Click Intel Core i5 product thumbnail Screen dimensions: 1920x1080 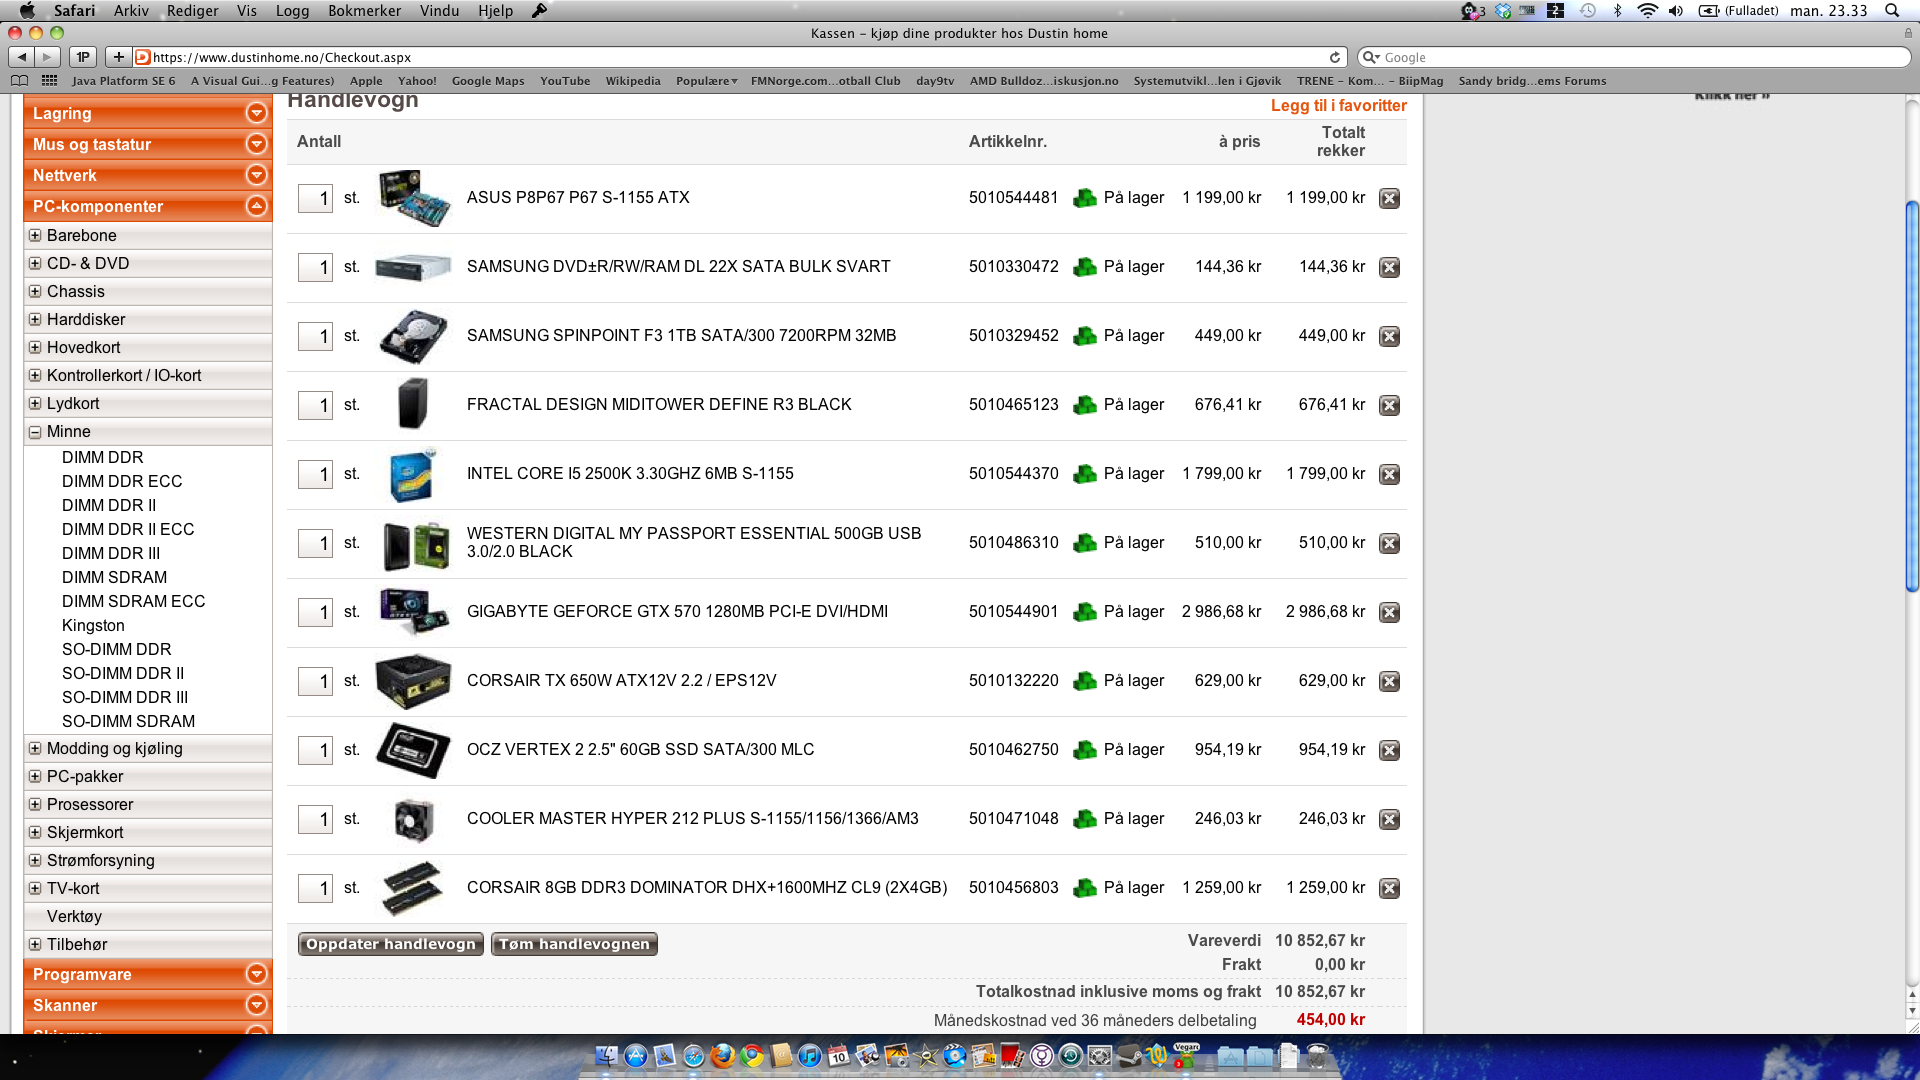[413, 474]
